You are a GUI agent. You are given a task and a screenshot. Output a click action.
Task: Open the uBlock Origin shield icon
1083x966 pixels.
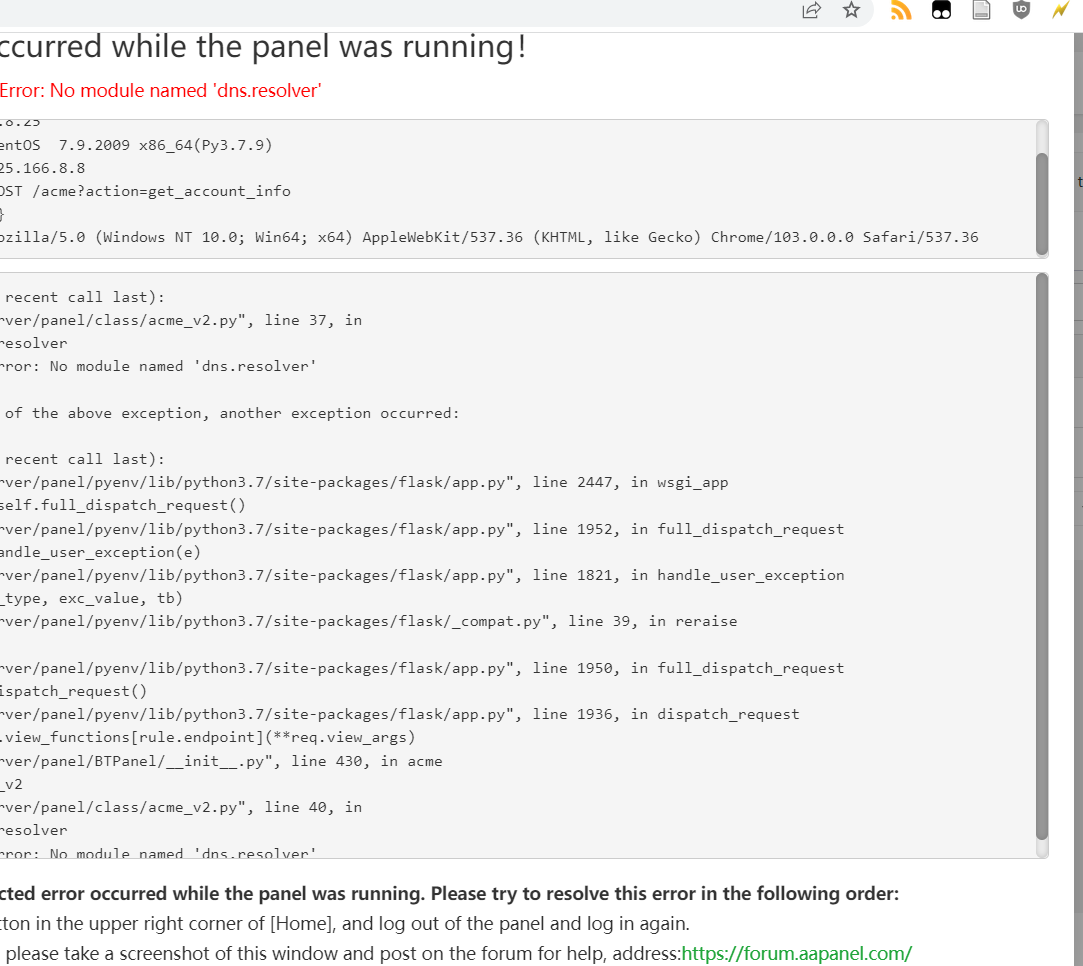(x=1021, y=11)
